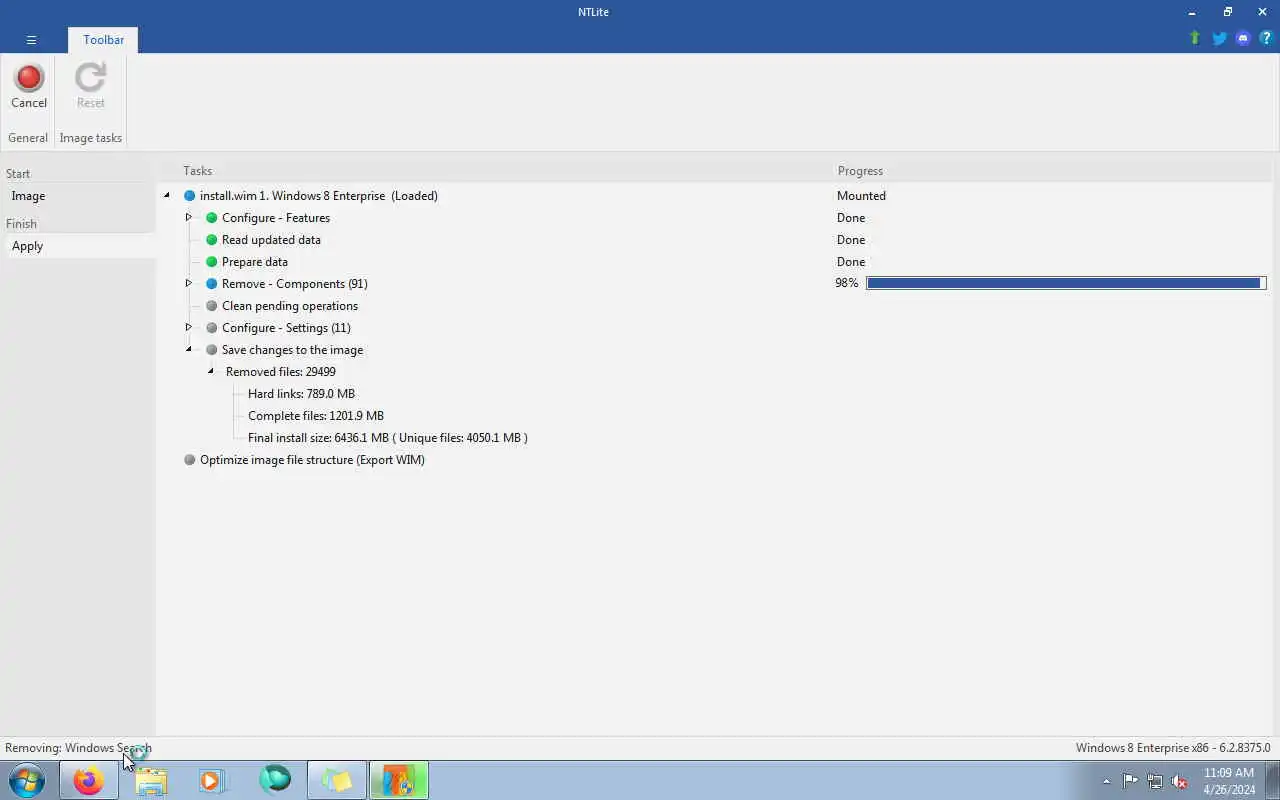Collapse the Removed files: 29499 node
This screenshot has height=800, width=1280.
pyautogui.click(x=210, y=372)
